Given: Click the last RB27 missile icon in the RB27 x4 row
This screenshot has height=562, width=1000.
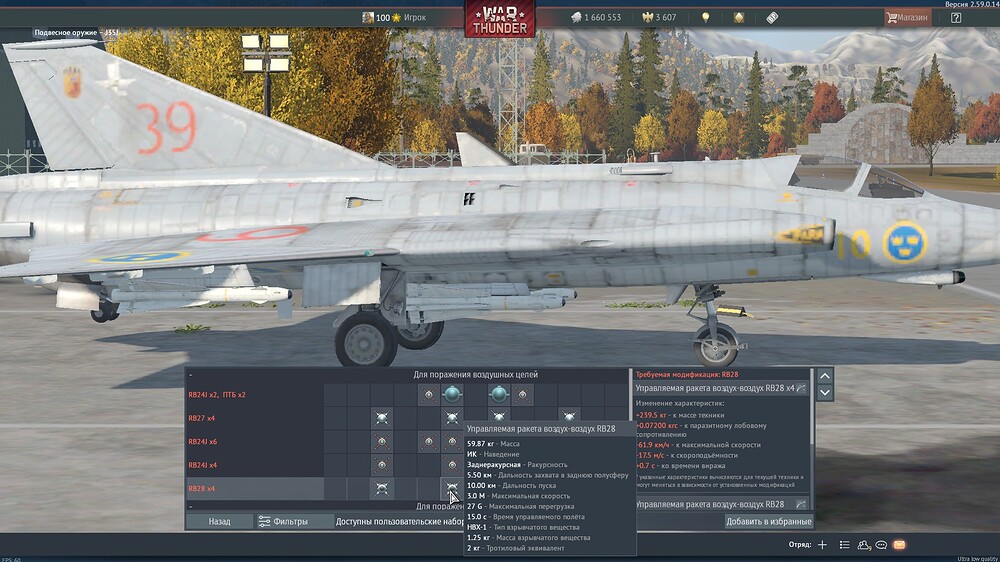Looking at the screenshot, I should [x=569, y=417].
